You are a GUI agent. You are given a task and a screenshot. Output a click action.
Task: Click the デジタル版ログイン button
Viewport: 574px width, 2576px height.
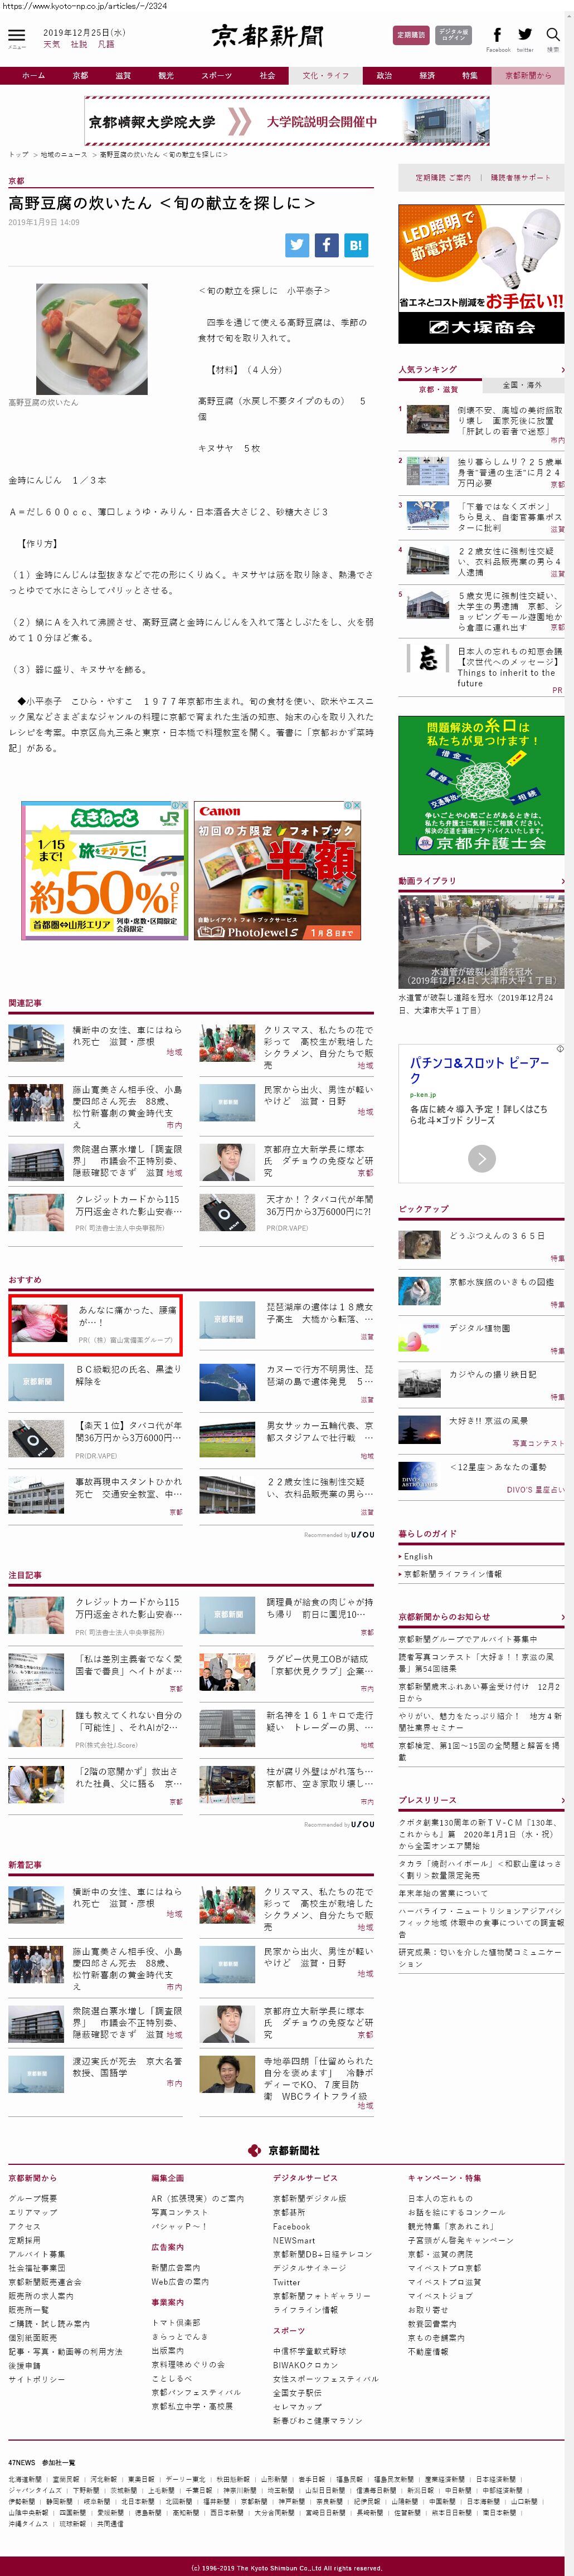(x=453, y=35)
